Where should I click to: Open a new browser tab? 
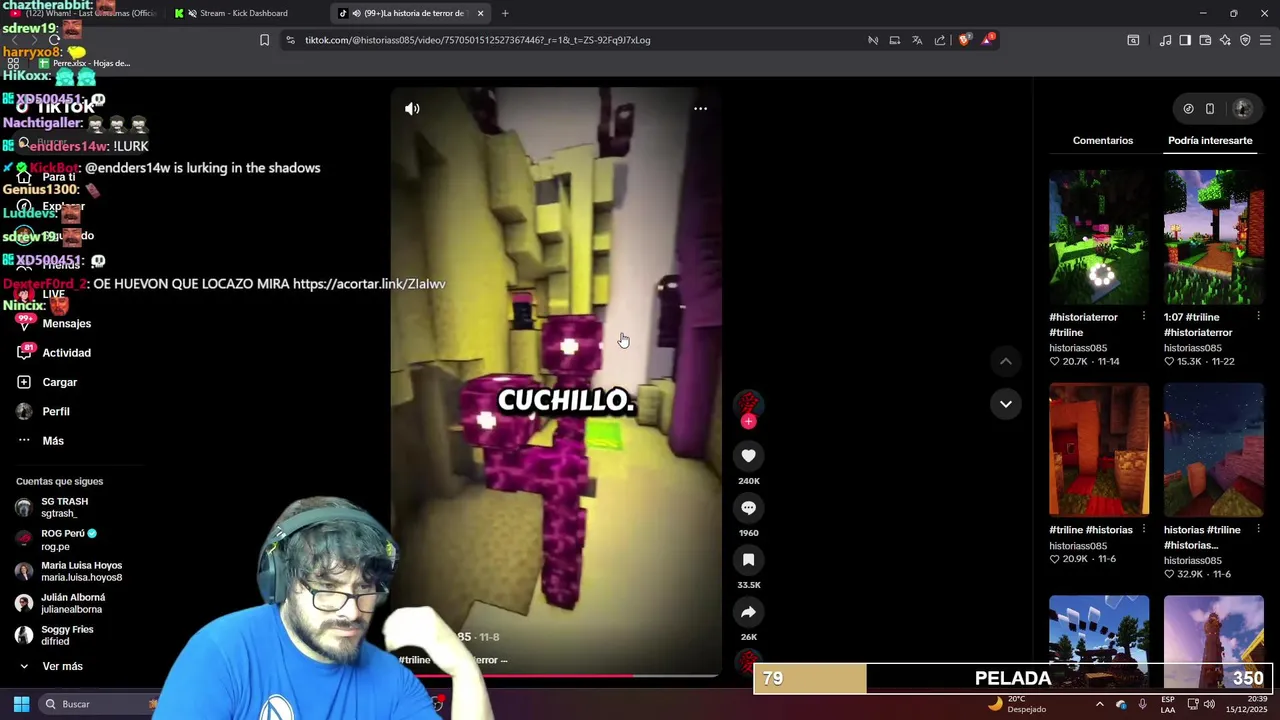click(505, 13)
